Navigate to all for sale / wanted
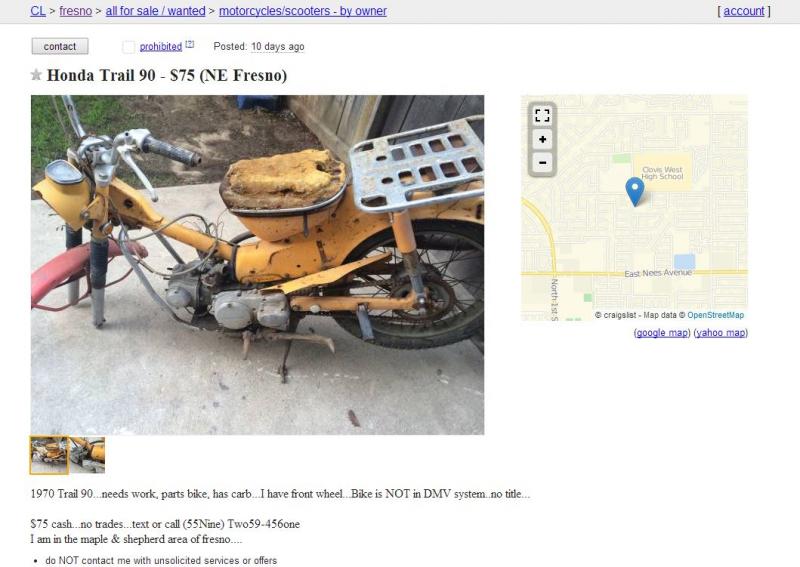Image resolution: width=800 pixels, height=567 pixels. (156, 11)
